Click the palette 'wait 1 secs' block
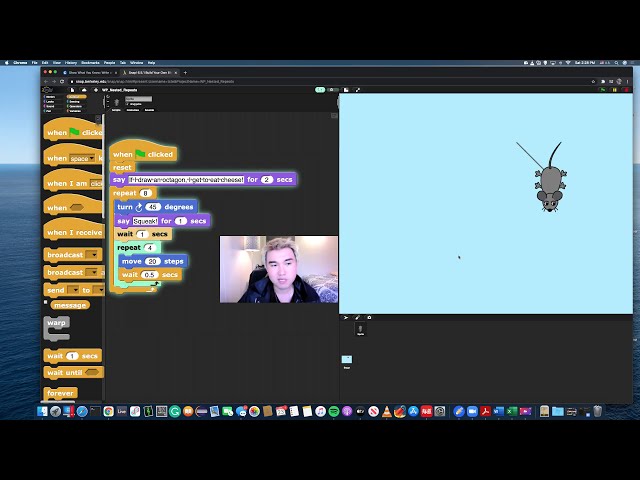This screenshot has width=640, height=480. coord(73,356)
